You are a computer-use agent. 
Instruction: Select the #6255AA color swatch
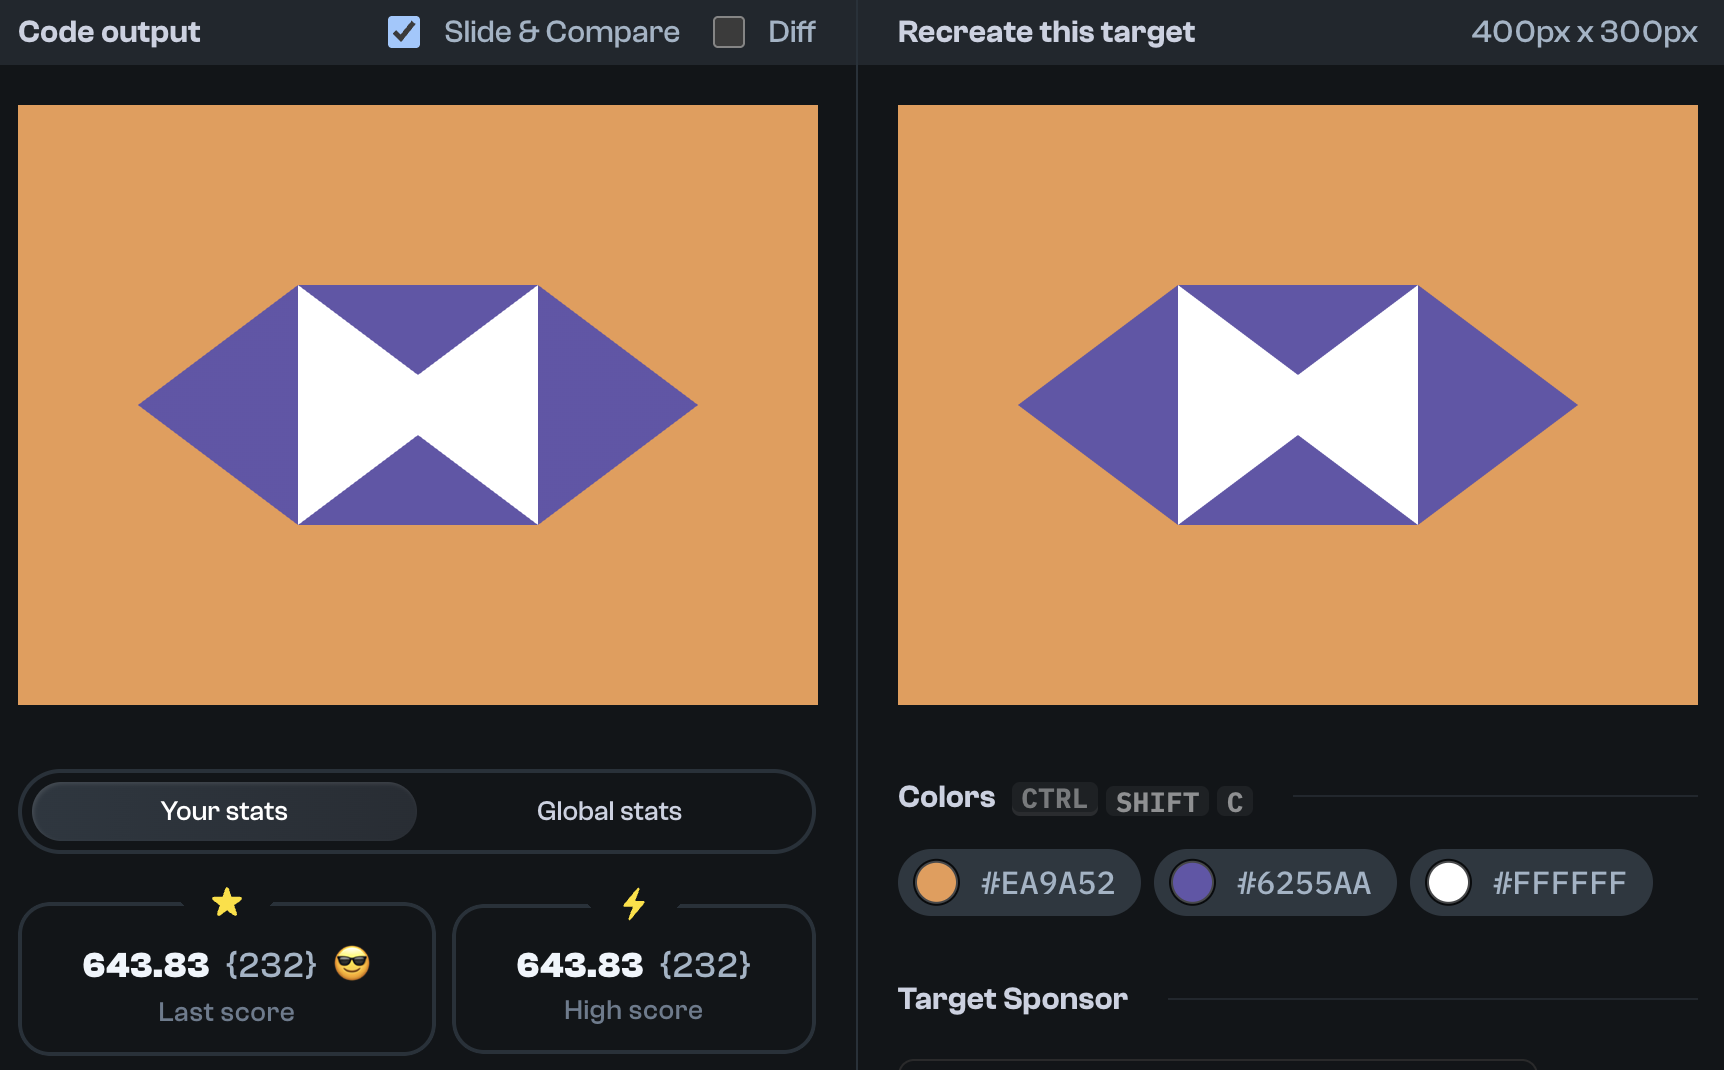click(1274, 882)
